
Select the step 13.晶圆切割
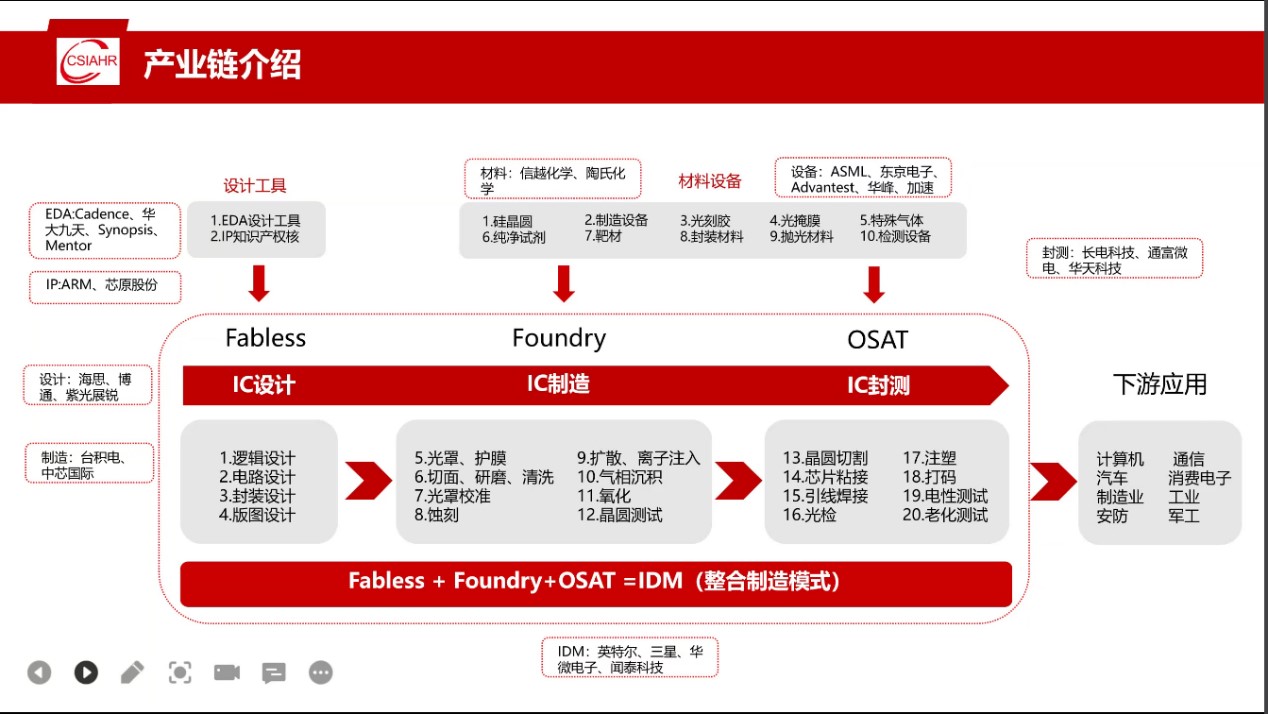point(825,458)
